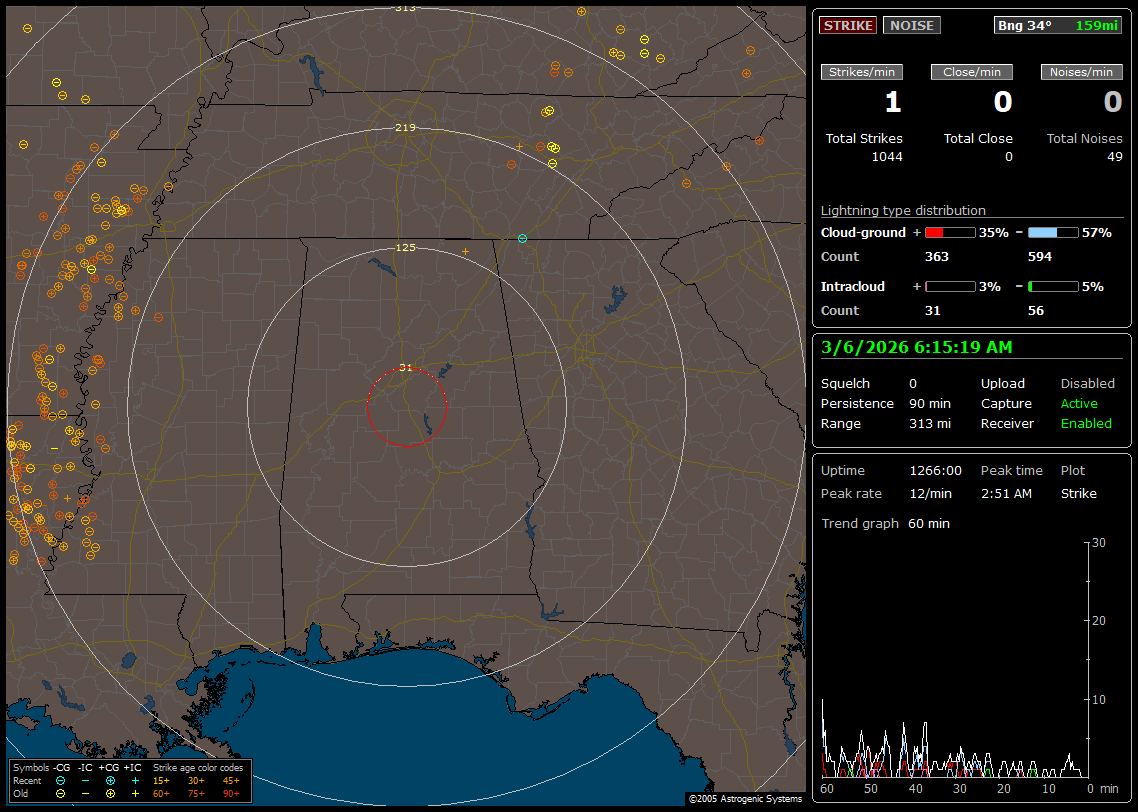This screenshot has height=812, width=1138.
Task: Click the red positive cloud-ground percentage bar
Action: (949, 232)
